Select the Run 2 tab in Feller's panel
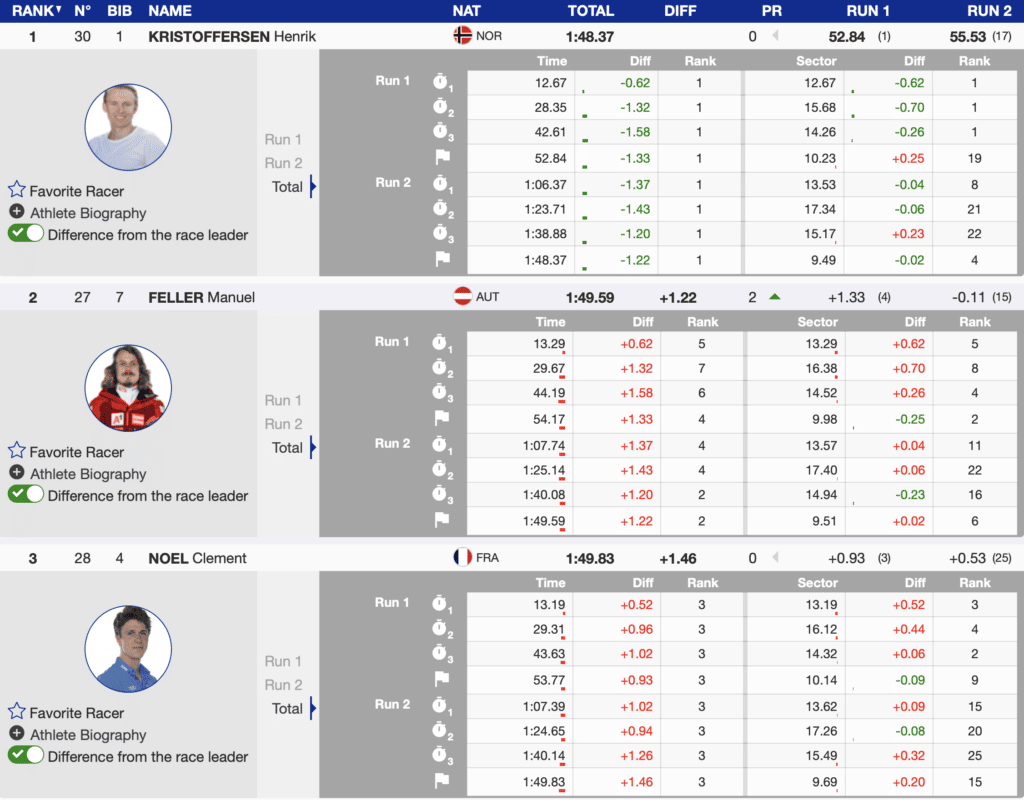 point(283,424)
